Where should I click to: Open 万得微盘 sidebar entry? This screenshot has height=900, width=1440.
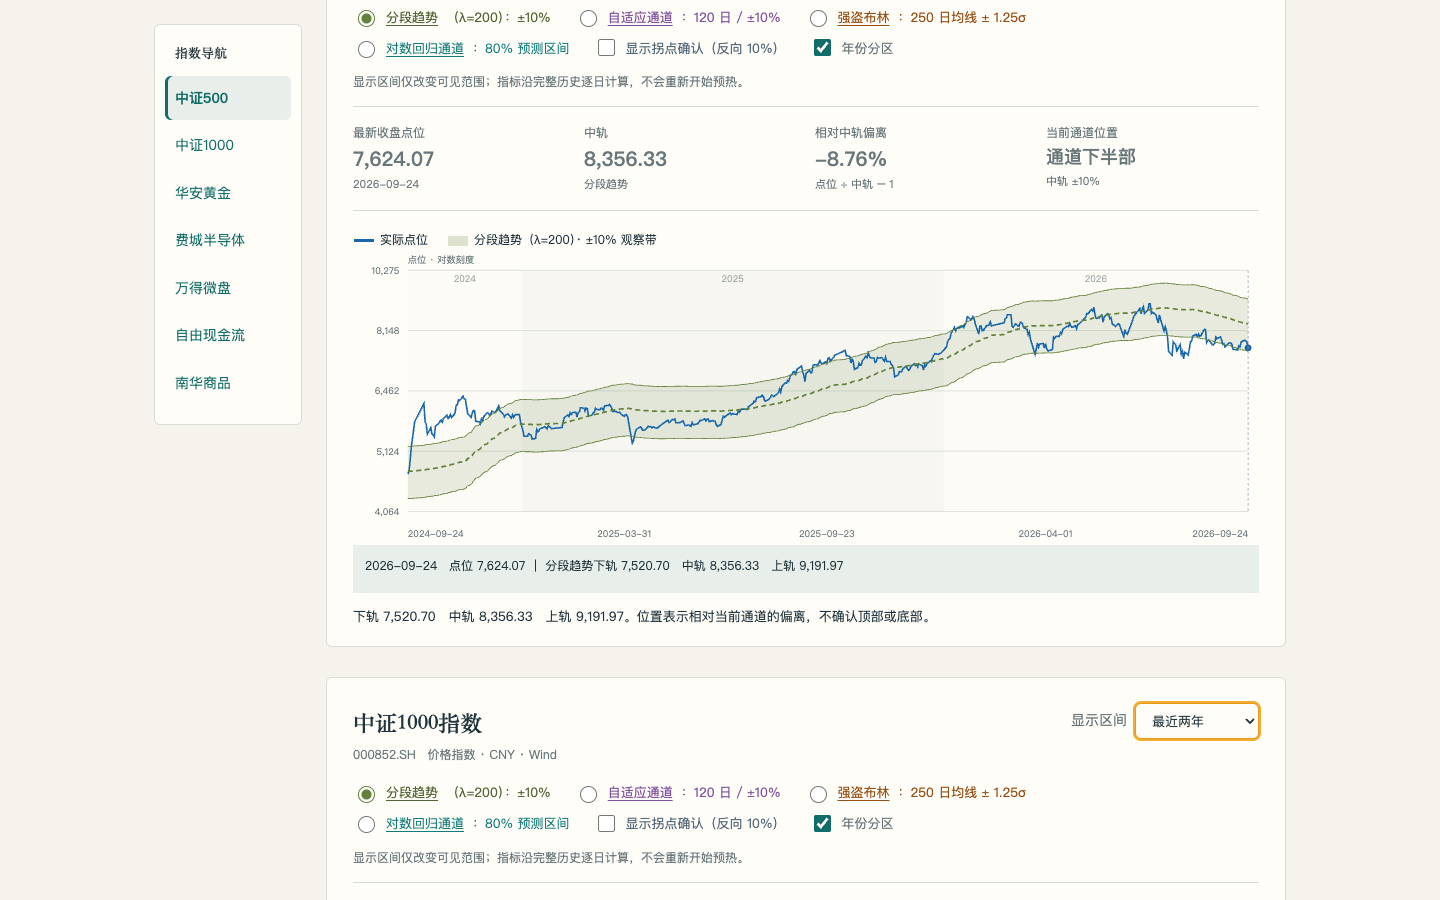tap(228, 288)
